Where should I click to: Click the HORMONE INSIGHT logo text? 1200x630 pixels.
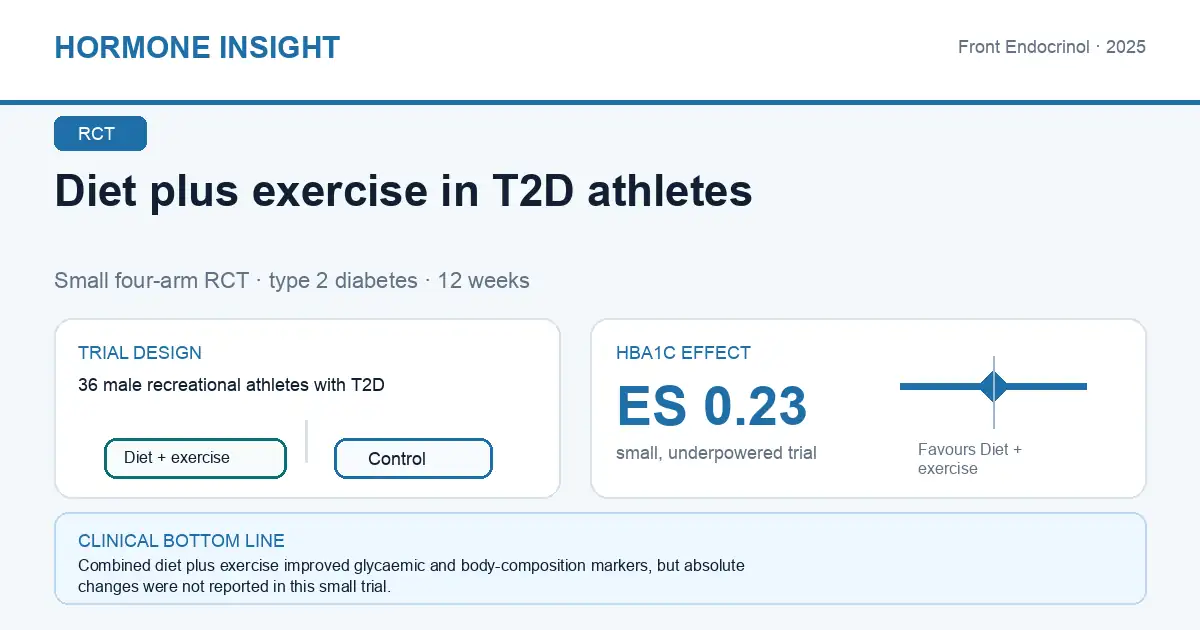197,47
